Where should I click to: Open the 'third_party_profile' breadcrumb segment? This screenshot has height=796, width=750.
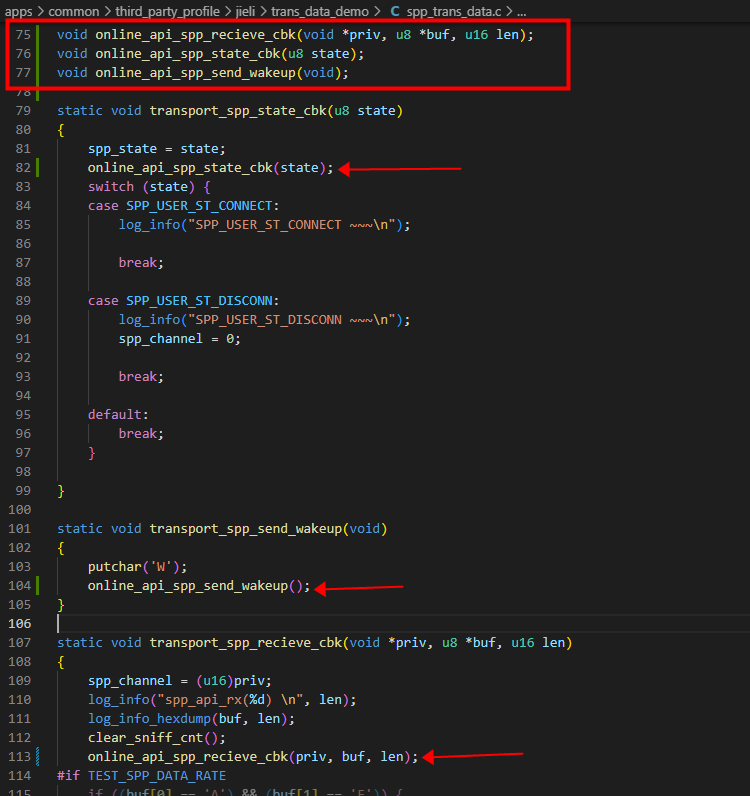[168, 11]
